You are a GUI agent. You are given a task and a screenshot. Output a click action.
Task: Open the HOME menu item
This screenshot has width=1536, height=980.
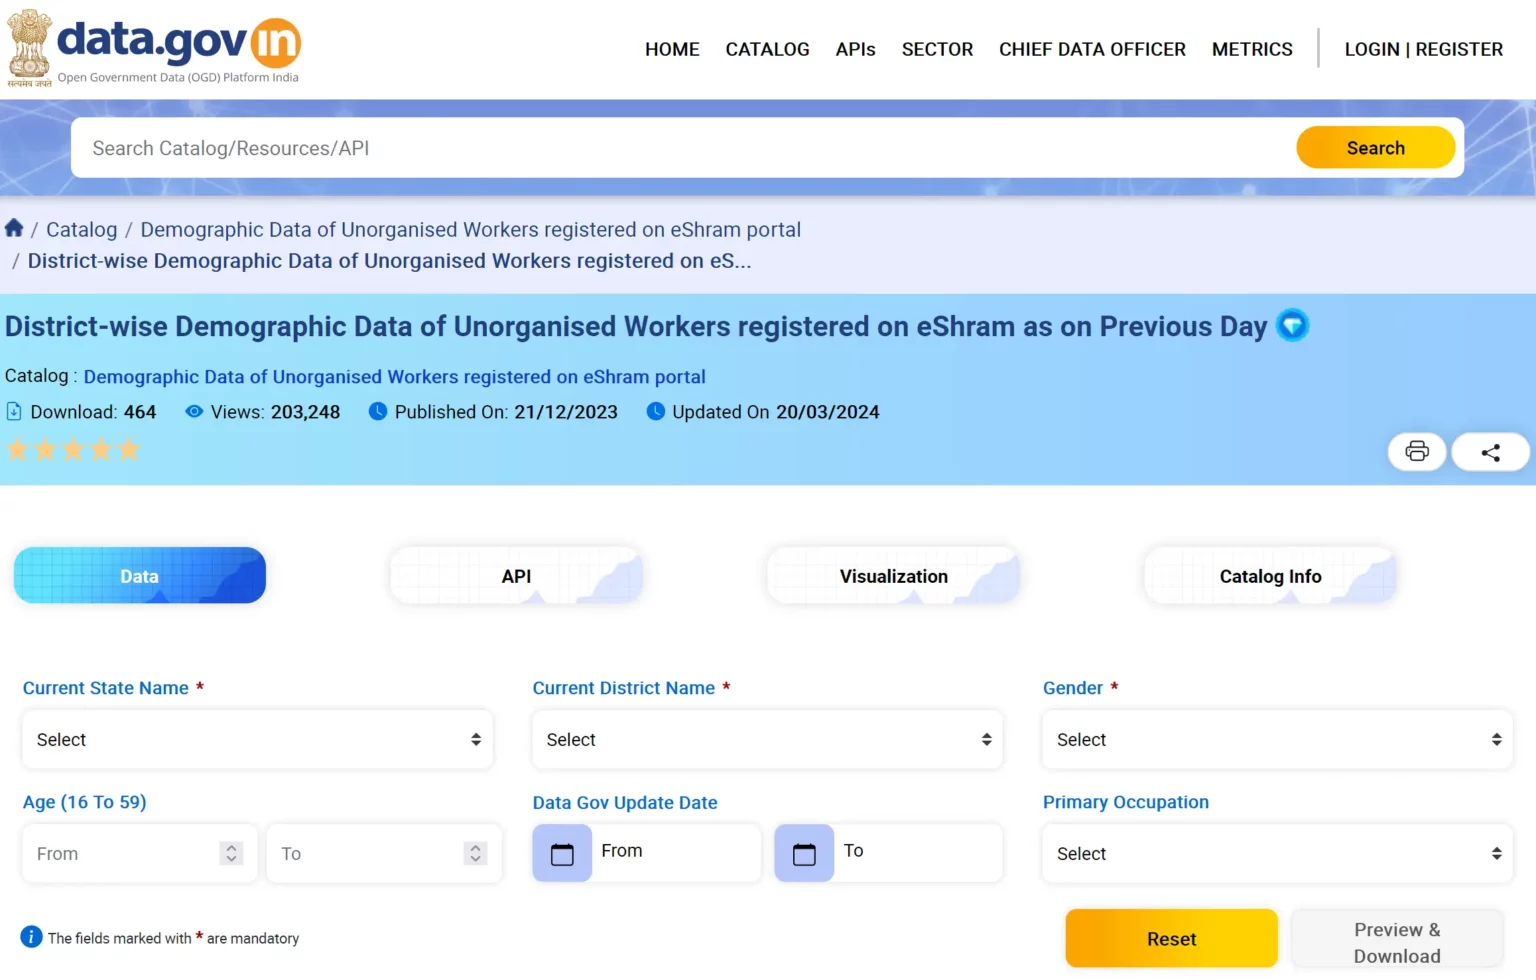[x=672, y=49]
